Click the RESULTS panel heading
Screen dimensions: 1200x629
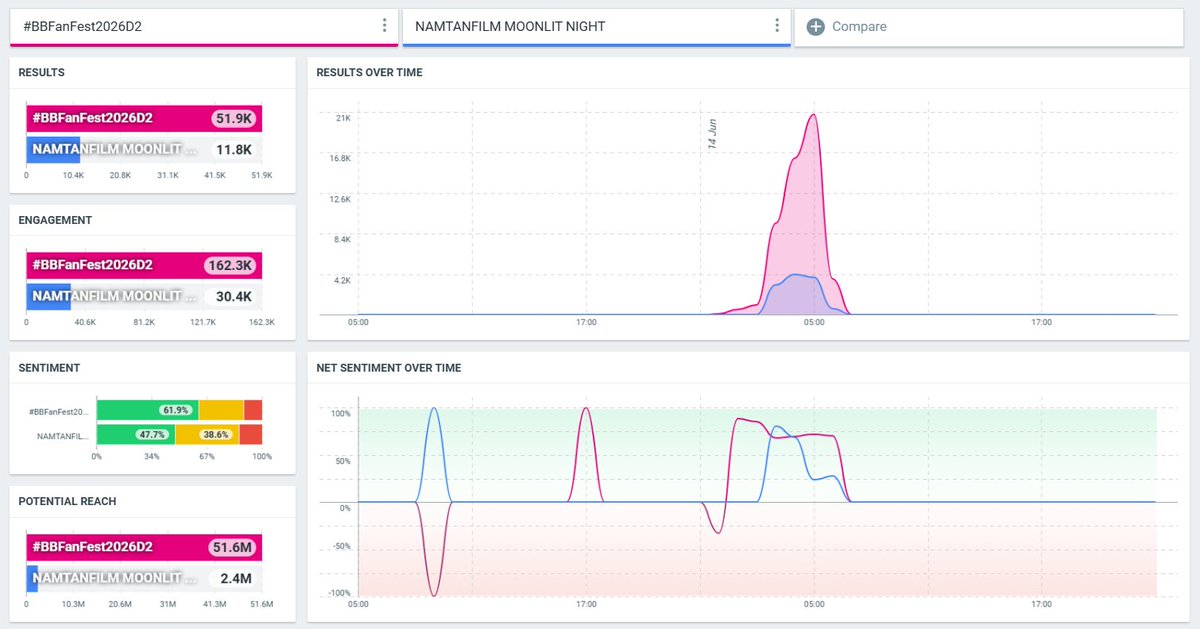pyautogui.click(x=42, y=73)
